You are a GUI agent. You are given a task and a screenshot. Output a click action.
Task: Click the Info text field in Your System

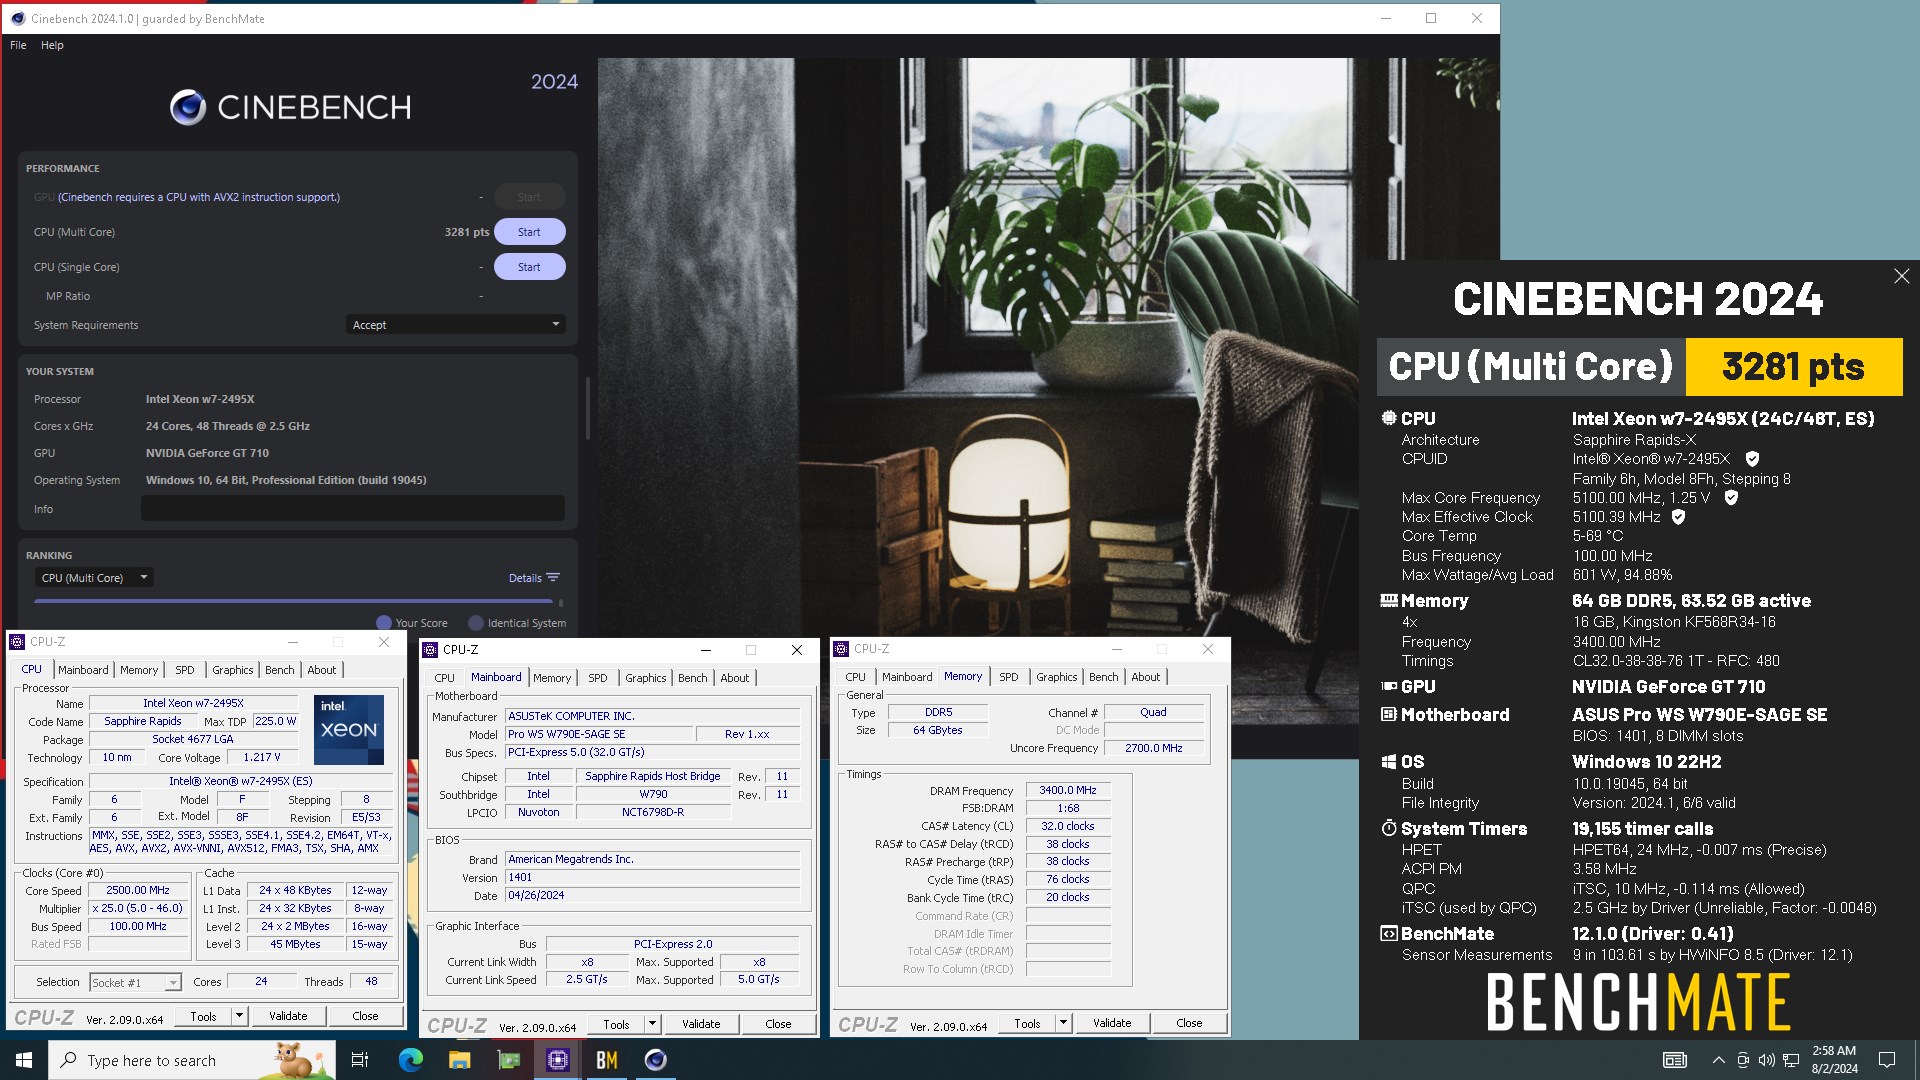[x=352, y=509]
